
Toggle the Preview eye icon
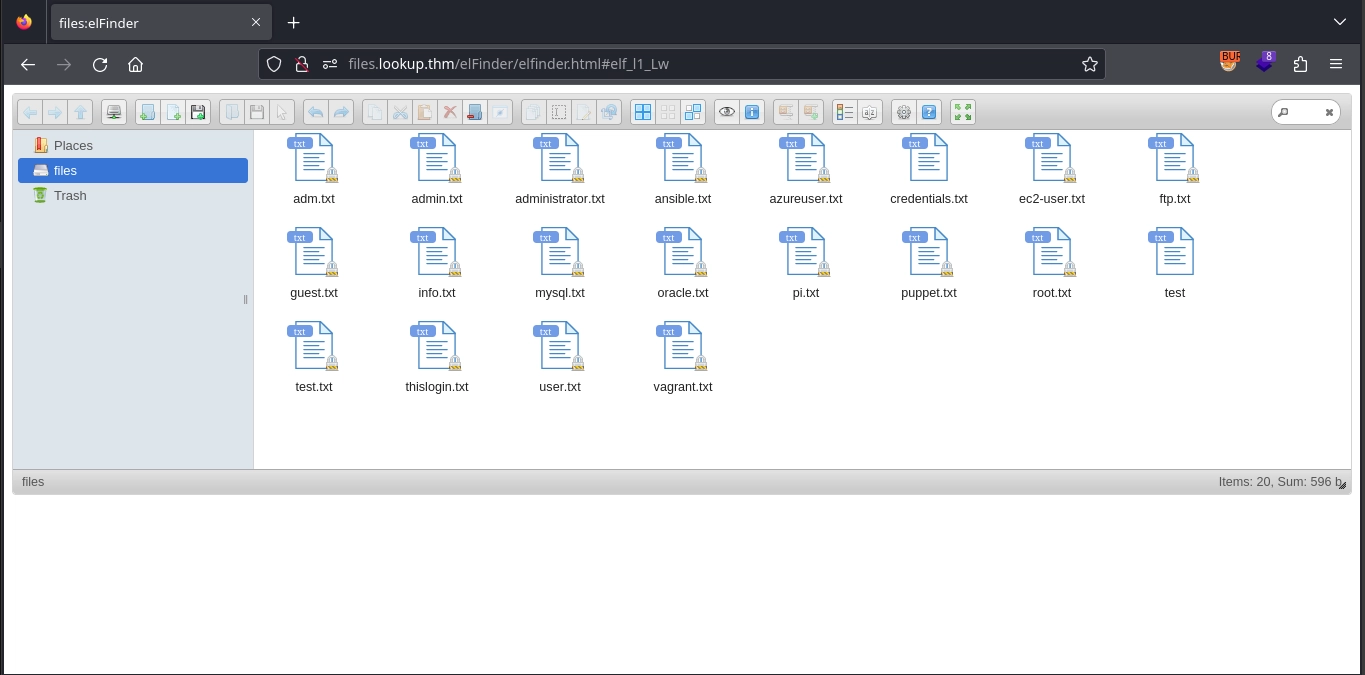(x=727, y=113)
